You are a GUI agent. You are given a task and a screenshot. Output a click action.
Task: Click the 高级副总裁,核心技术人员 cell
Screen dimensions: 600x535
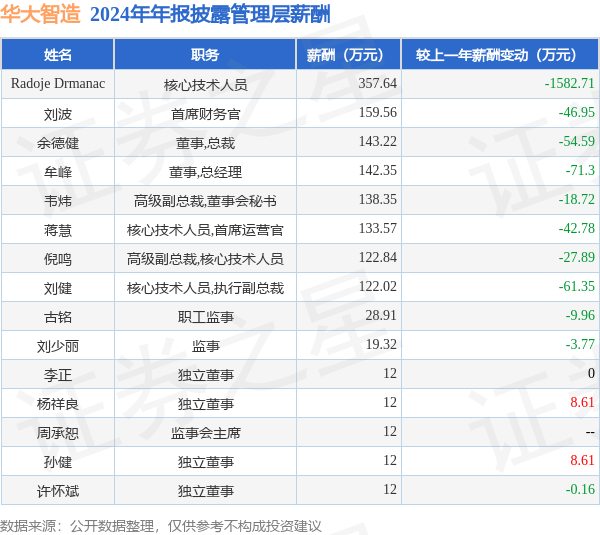(x=205, y=259)
